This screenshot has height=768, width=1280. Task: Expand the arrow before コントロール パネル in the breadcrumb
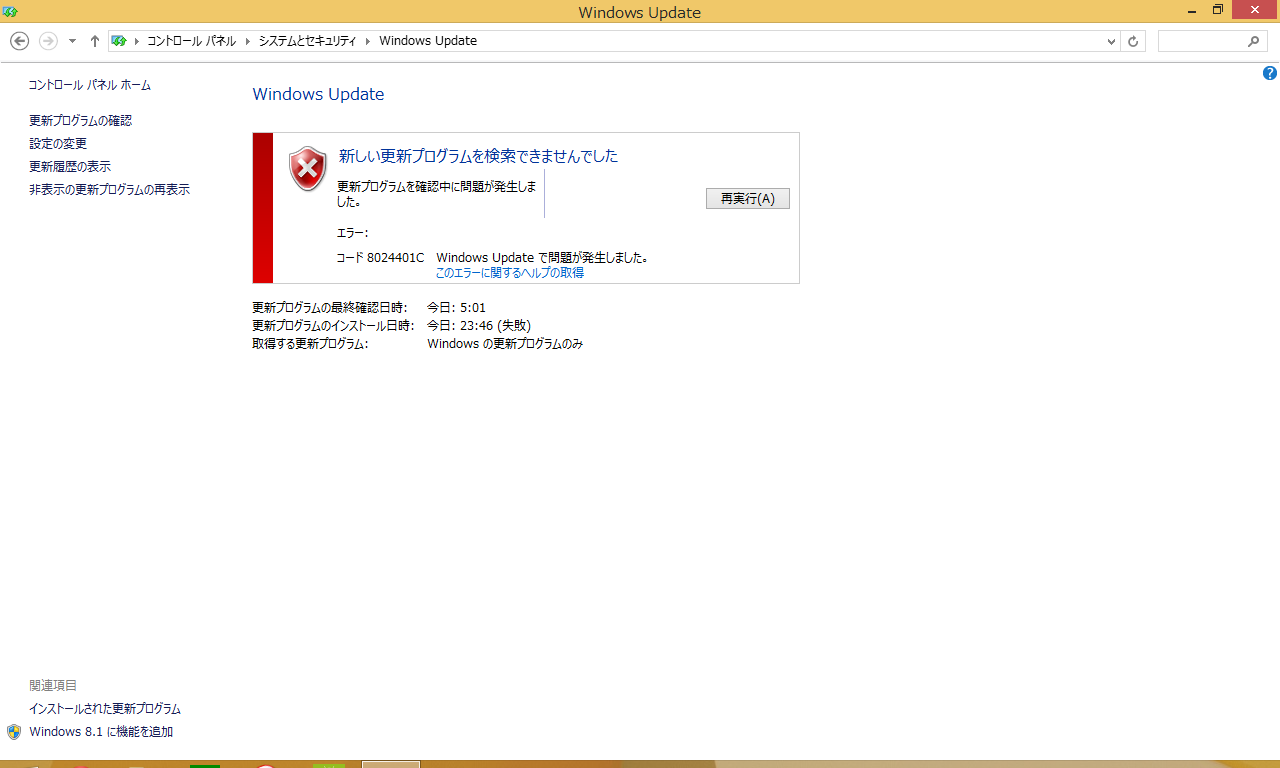[137, 41]
